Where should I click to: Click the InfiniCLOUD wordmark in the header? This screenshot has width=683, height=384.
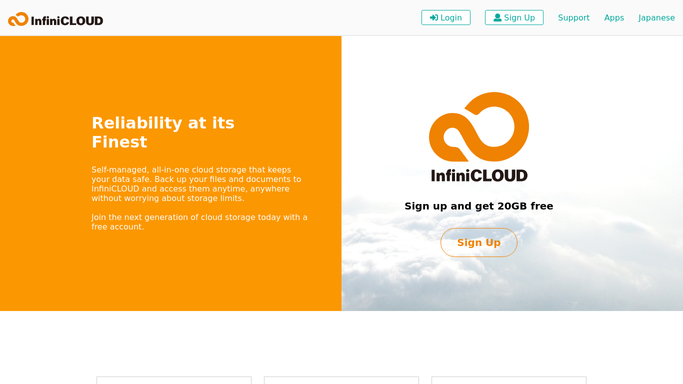(x=67, y=20)
